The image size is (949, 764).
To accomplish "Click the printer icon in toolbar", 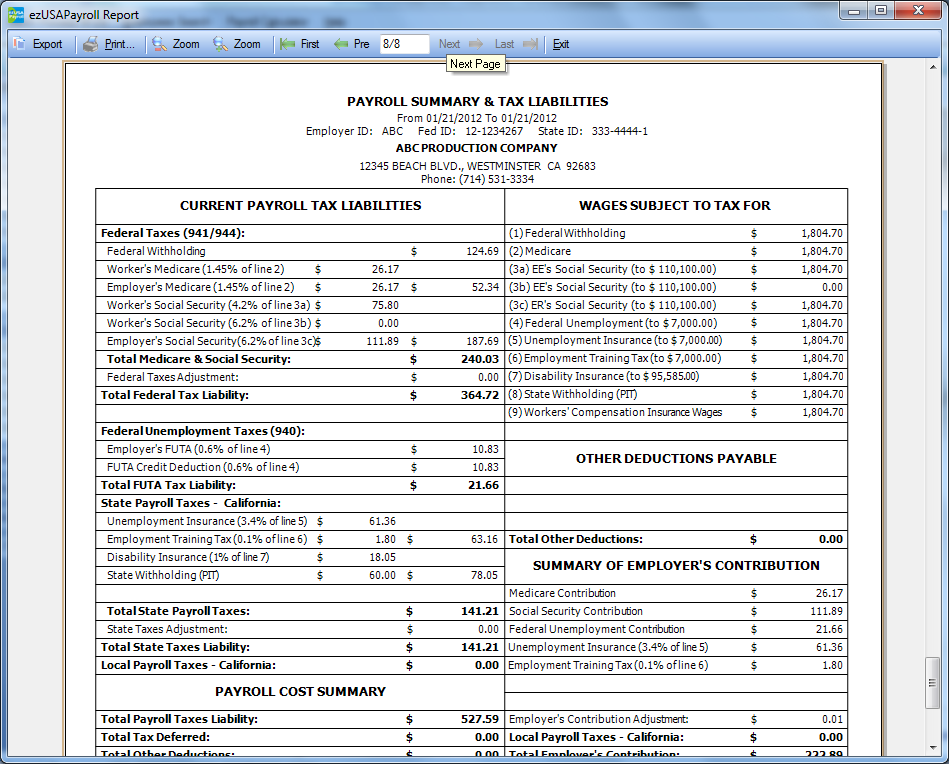I will pos(91,44).
